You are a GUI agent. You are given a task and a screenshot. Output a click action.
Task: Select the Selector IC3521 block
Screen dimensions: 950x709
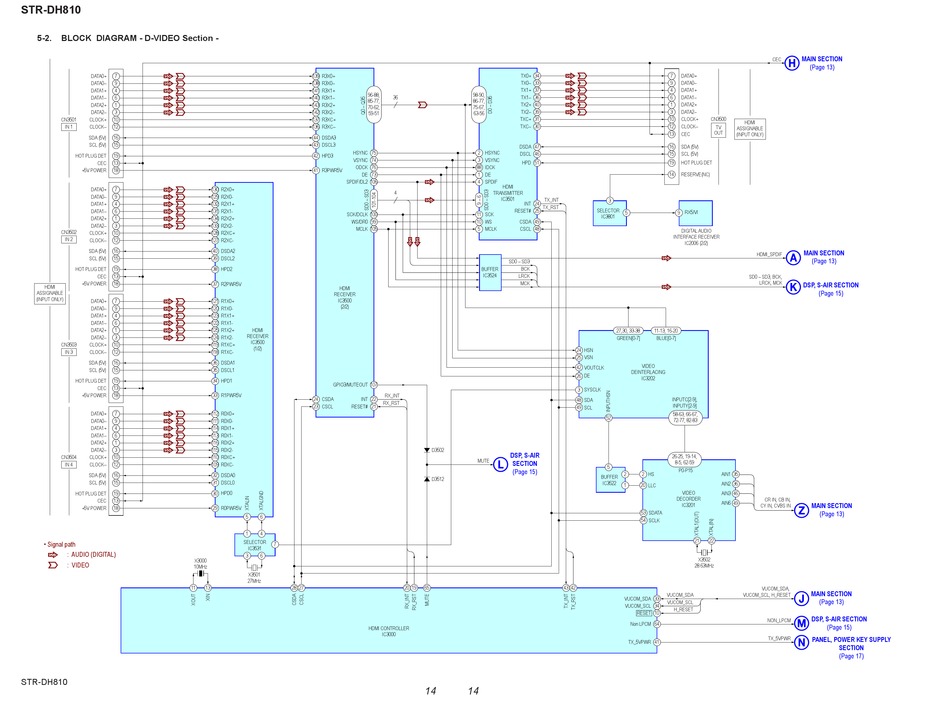(254, 545)
